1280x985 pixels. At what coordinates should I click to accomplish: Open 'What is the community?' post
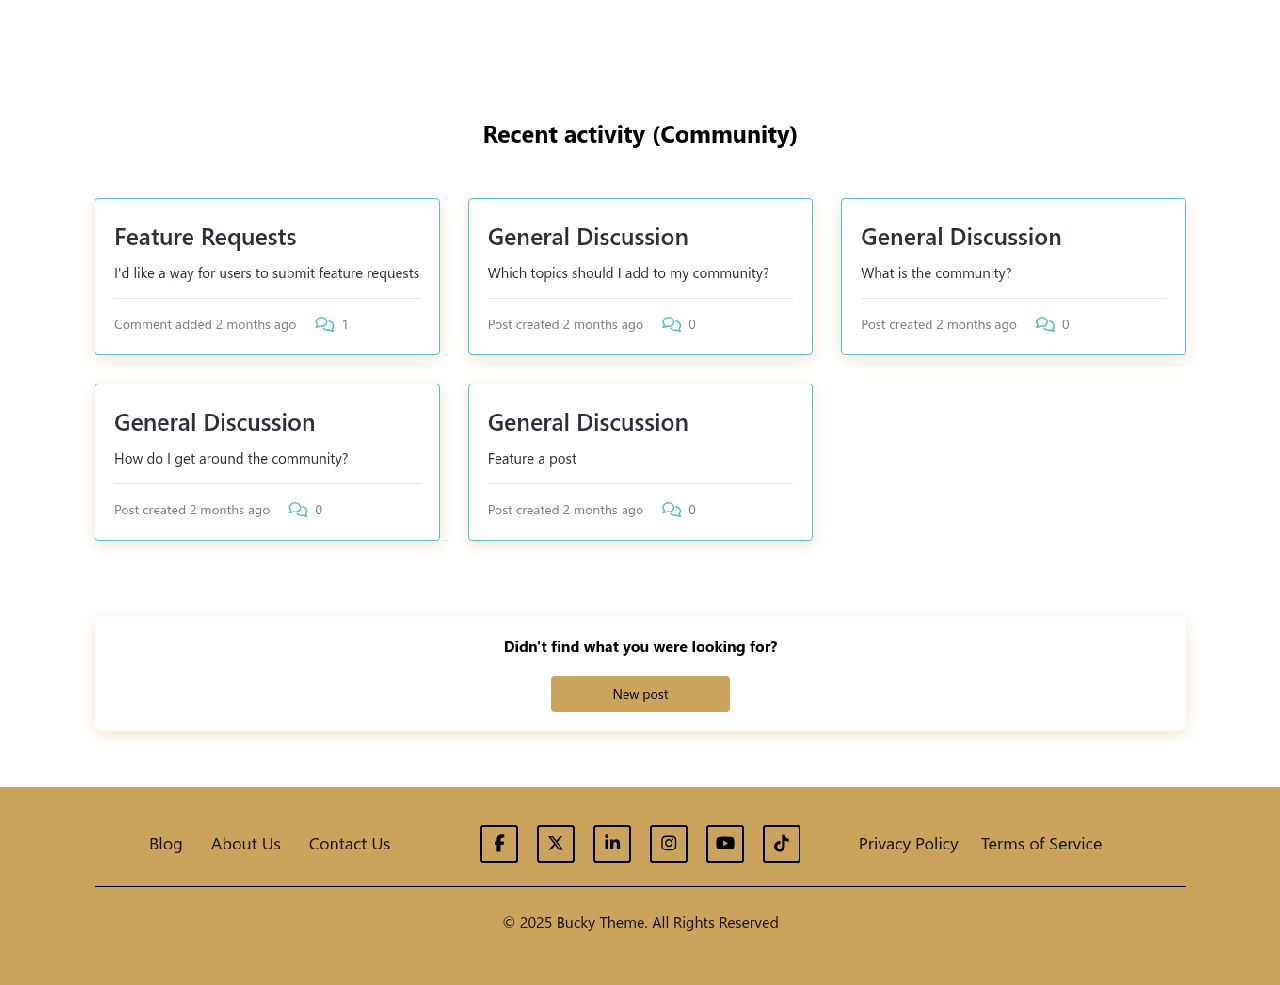[936, 273]
